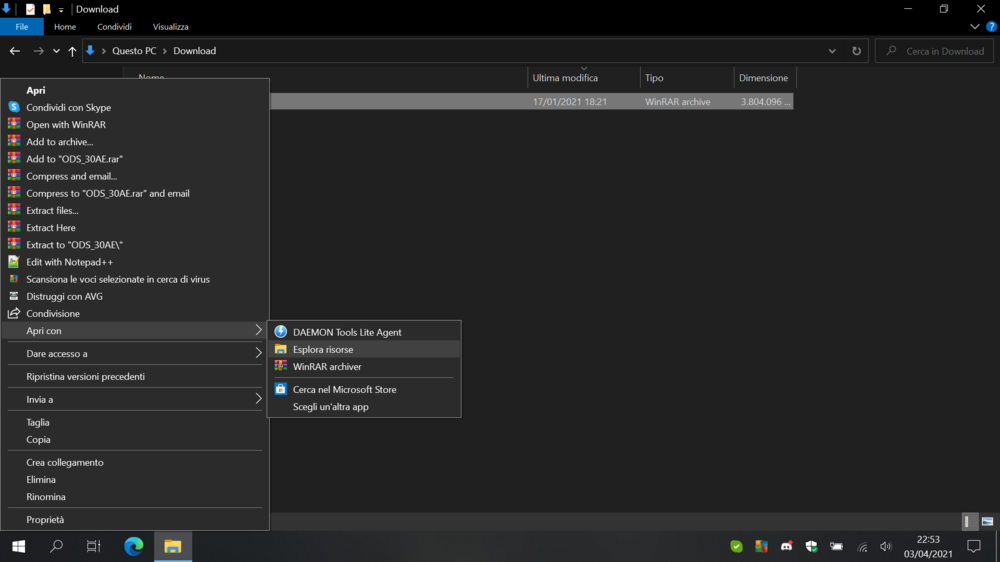
Task: Expand the Apri con submenu arrow
Action: coord(258,330)
